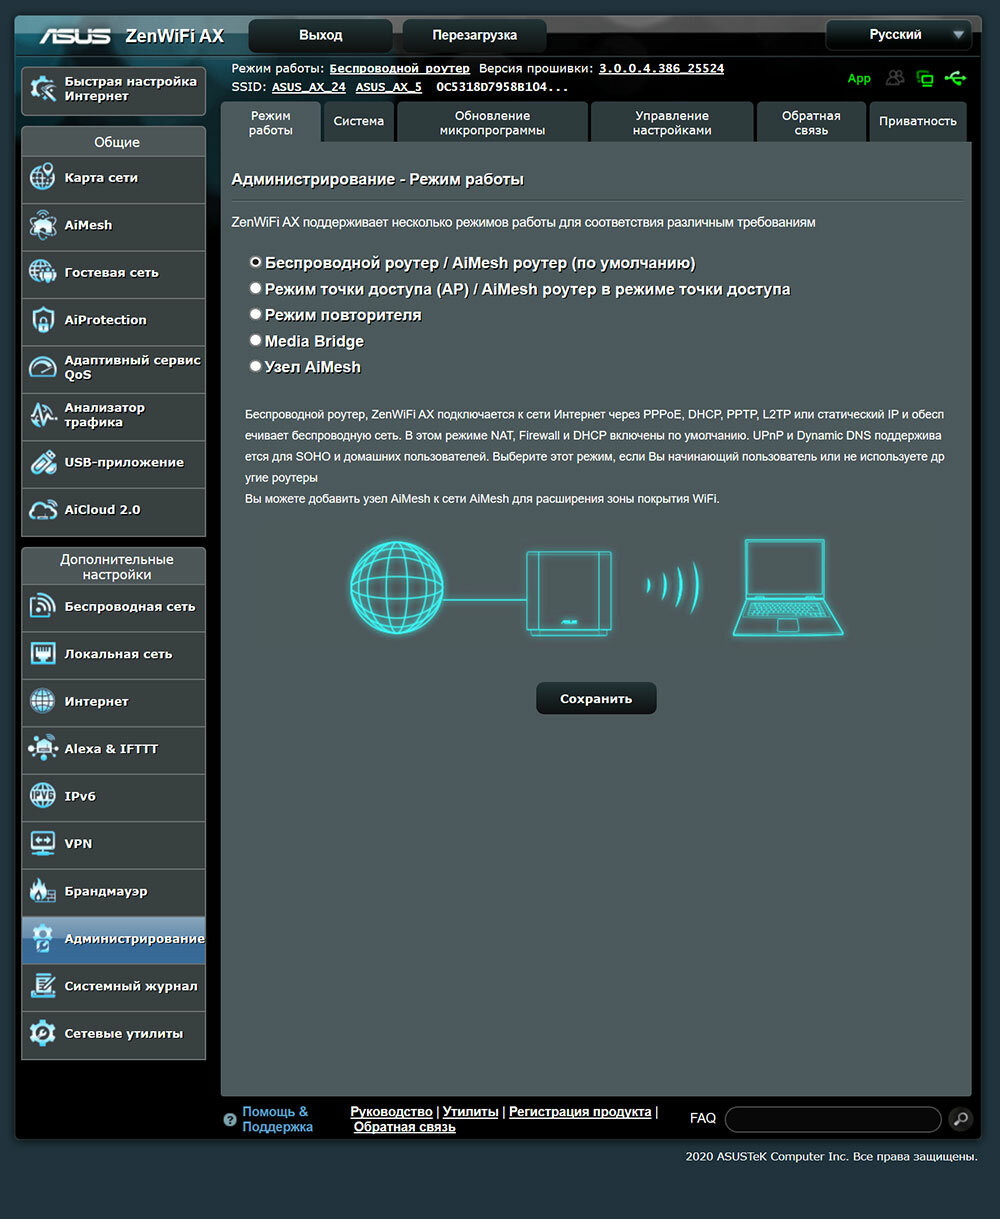The width and height of the screenshot is (1000, 1219).
Task: Switch to Обновление микропрограммы tab
Action: click(492, 122)
